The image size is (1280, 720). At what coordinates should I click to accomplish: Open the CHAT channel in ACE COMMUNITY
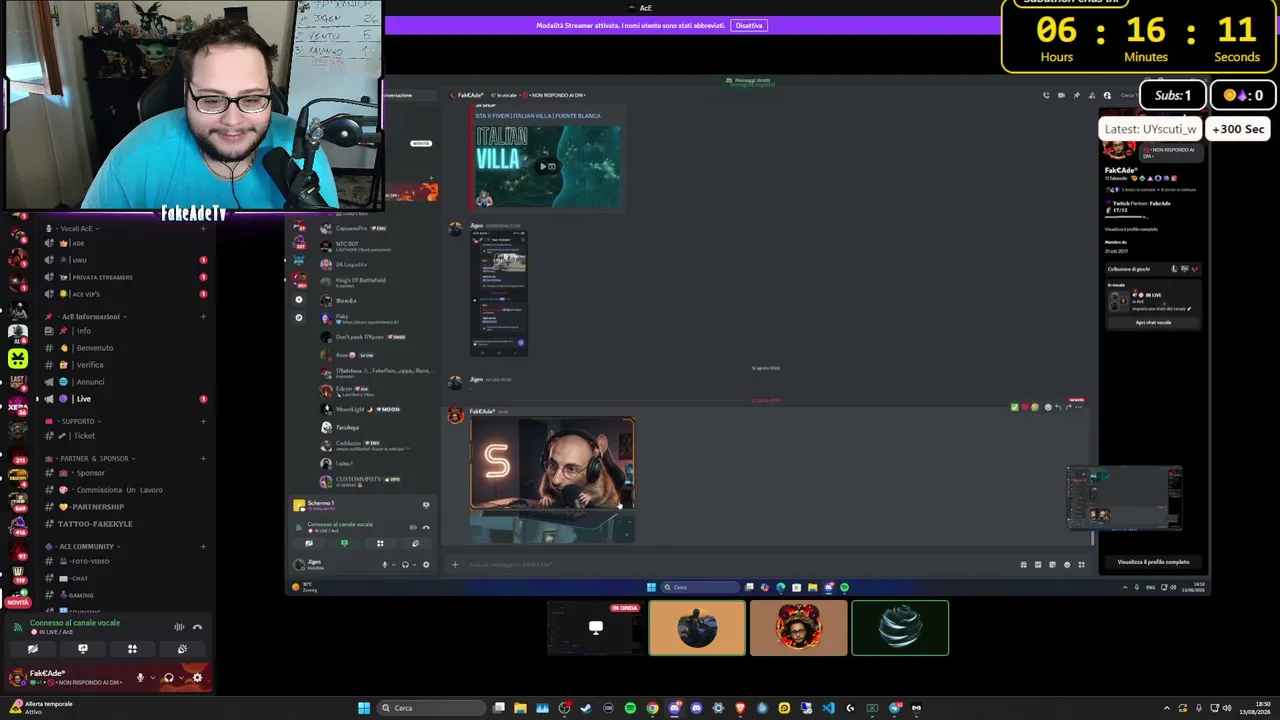point(125,578)
